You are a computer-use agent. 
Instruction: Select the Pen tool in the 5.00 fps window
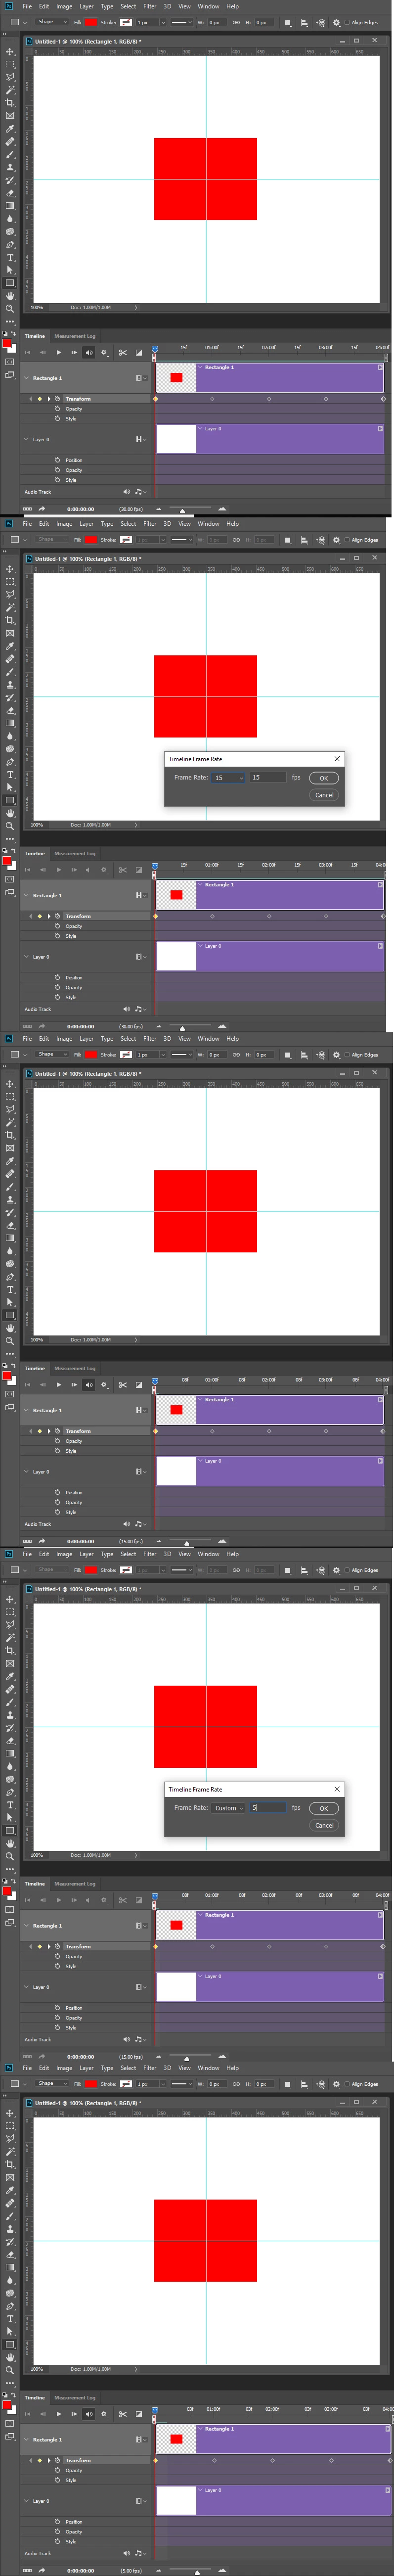10,2306
